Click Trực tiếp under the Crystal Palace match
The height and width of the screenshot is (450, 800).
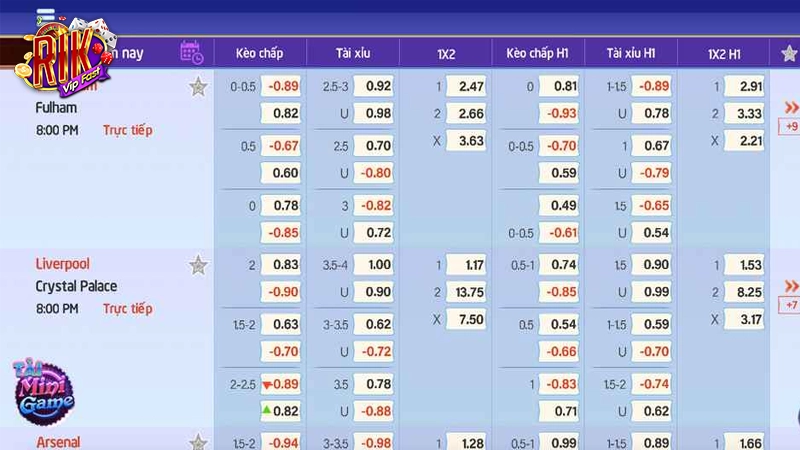(128, 309)
